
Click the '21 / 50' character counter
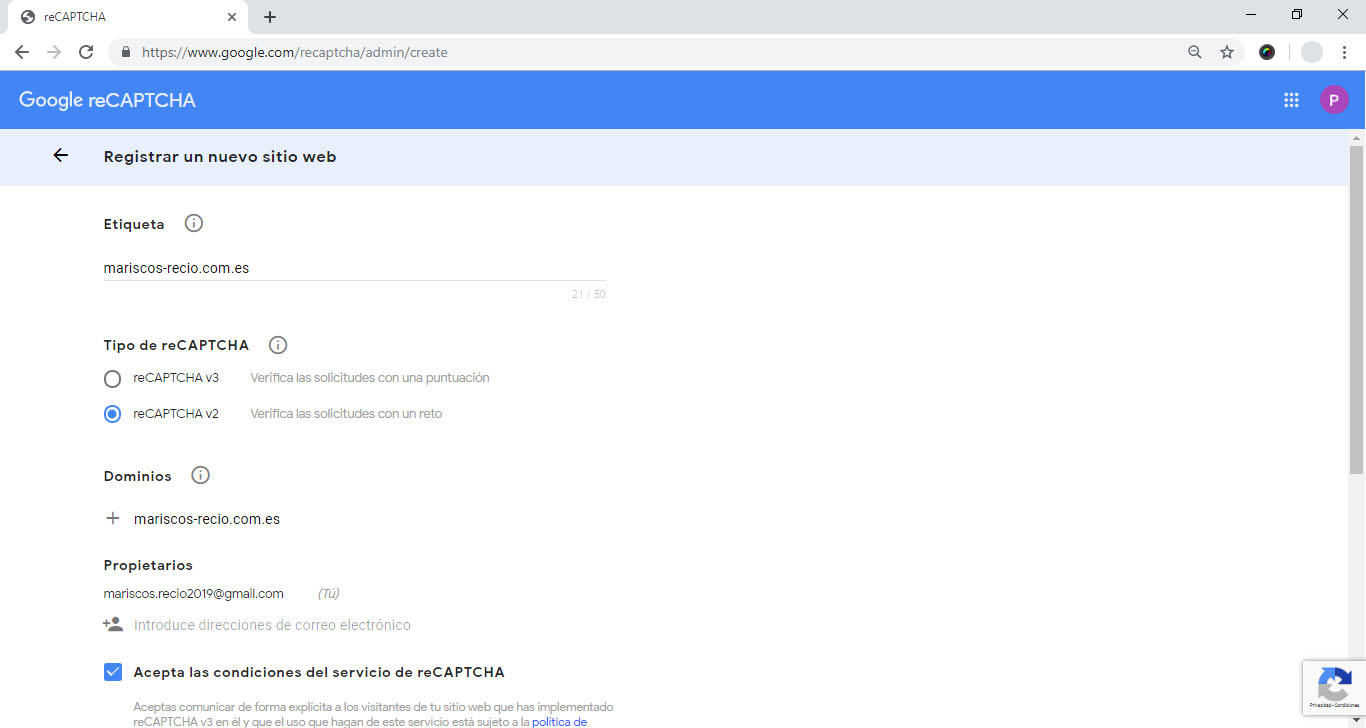(x=589, y=294)
